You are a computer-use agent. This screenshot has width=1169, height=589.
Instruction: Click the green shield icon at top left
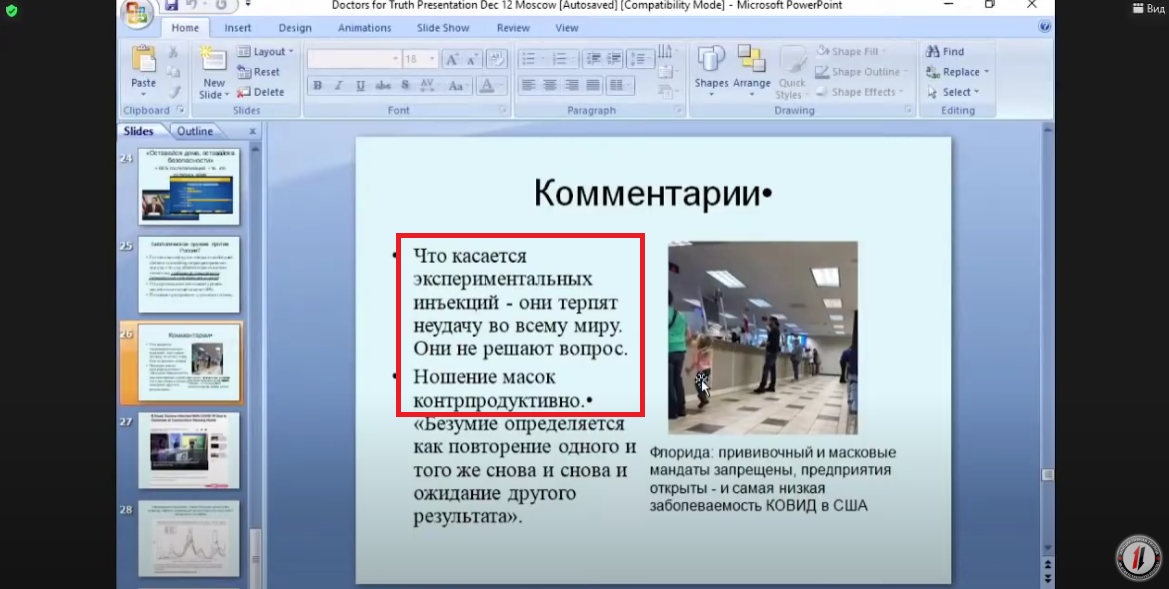11,10
